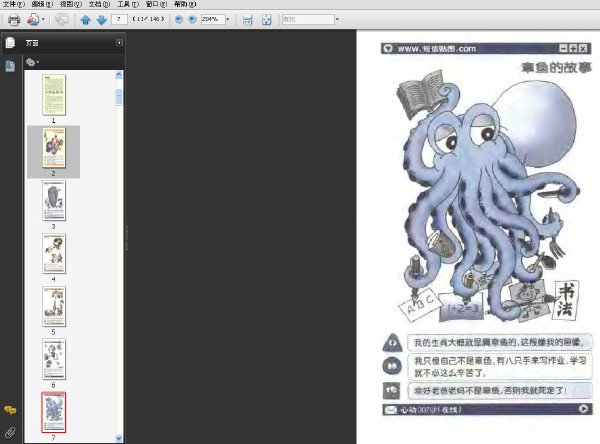Click the envelope icon in the bottom bar
This screenshot has height=444, width=600.
click(391, 410)
